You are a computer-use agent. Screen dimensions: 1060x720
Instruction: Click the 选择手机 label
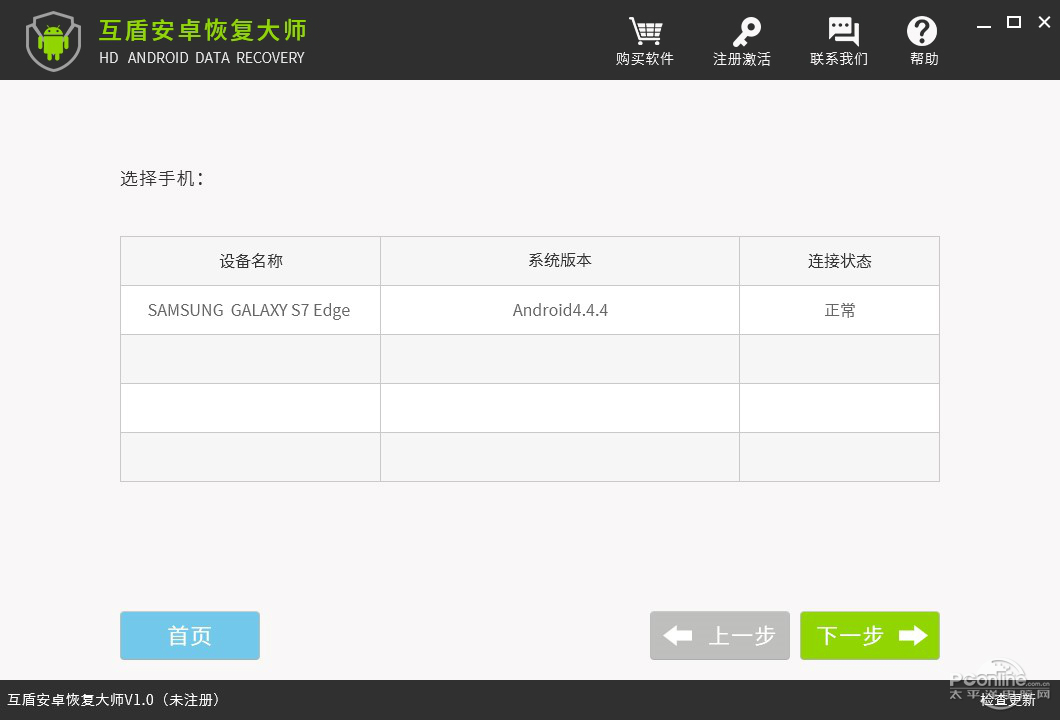tap(162, 178)
